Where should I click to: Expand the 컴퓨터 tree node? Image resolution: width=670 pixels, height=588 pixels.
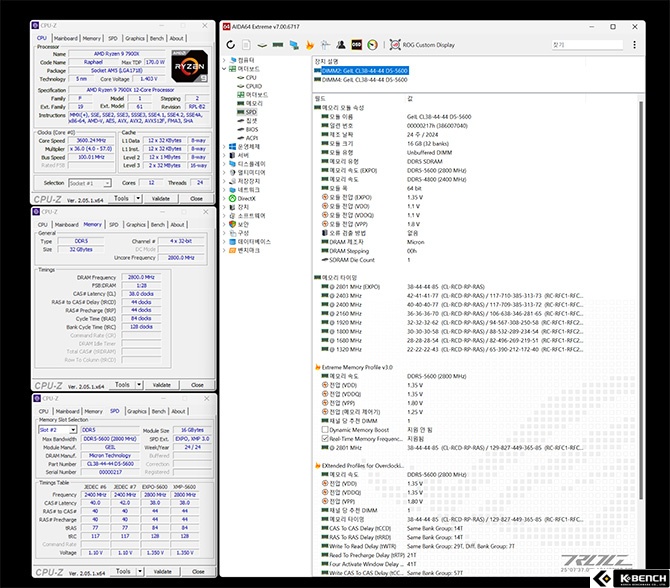pyautogui.click(x=224, y=60)
